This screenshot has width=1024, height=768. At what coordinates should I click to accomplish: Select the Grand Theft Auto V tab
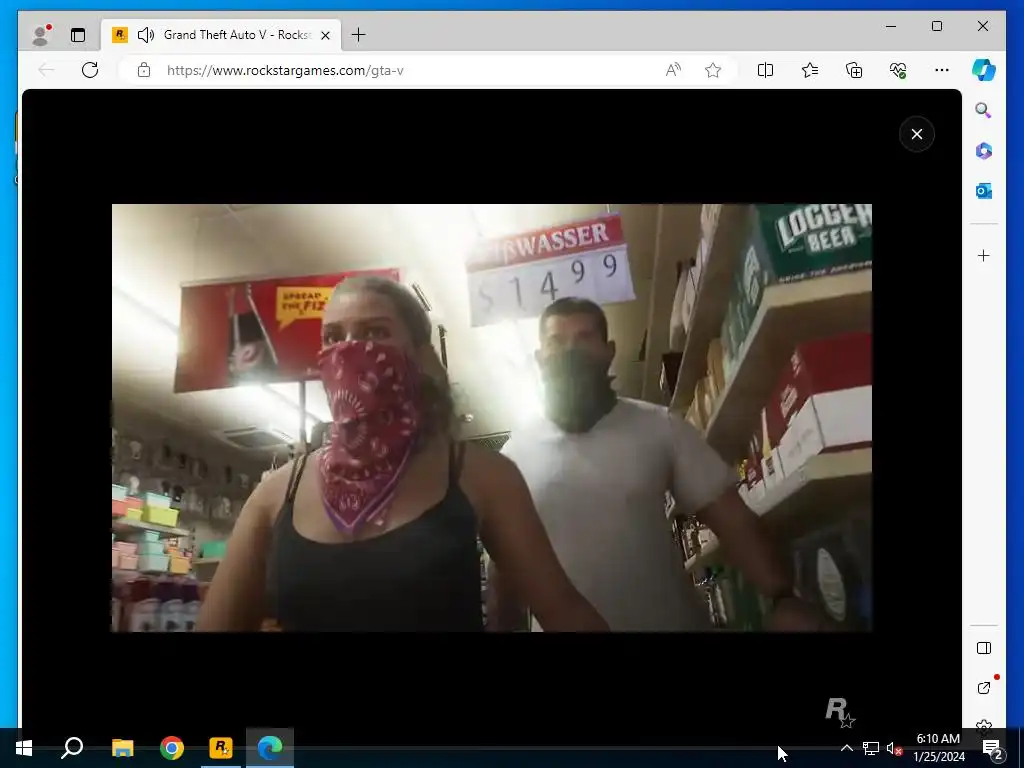coord(221,35)
